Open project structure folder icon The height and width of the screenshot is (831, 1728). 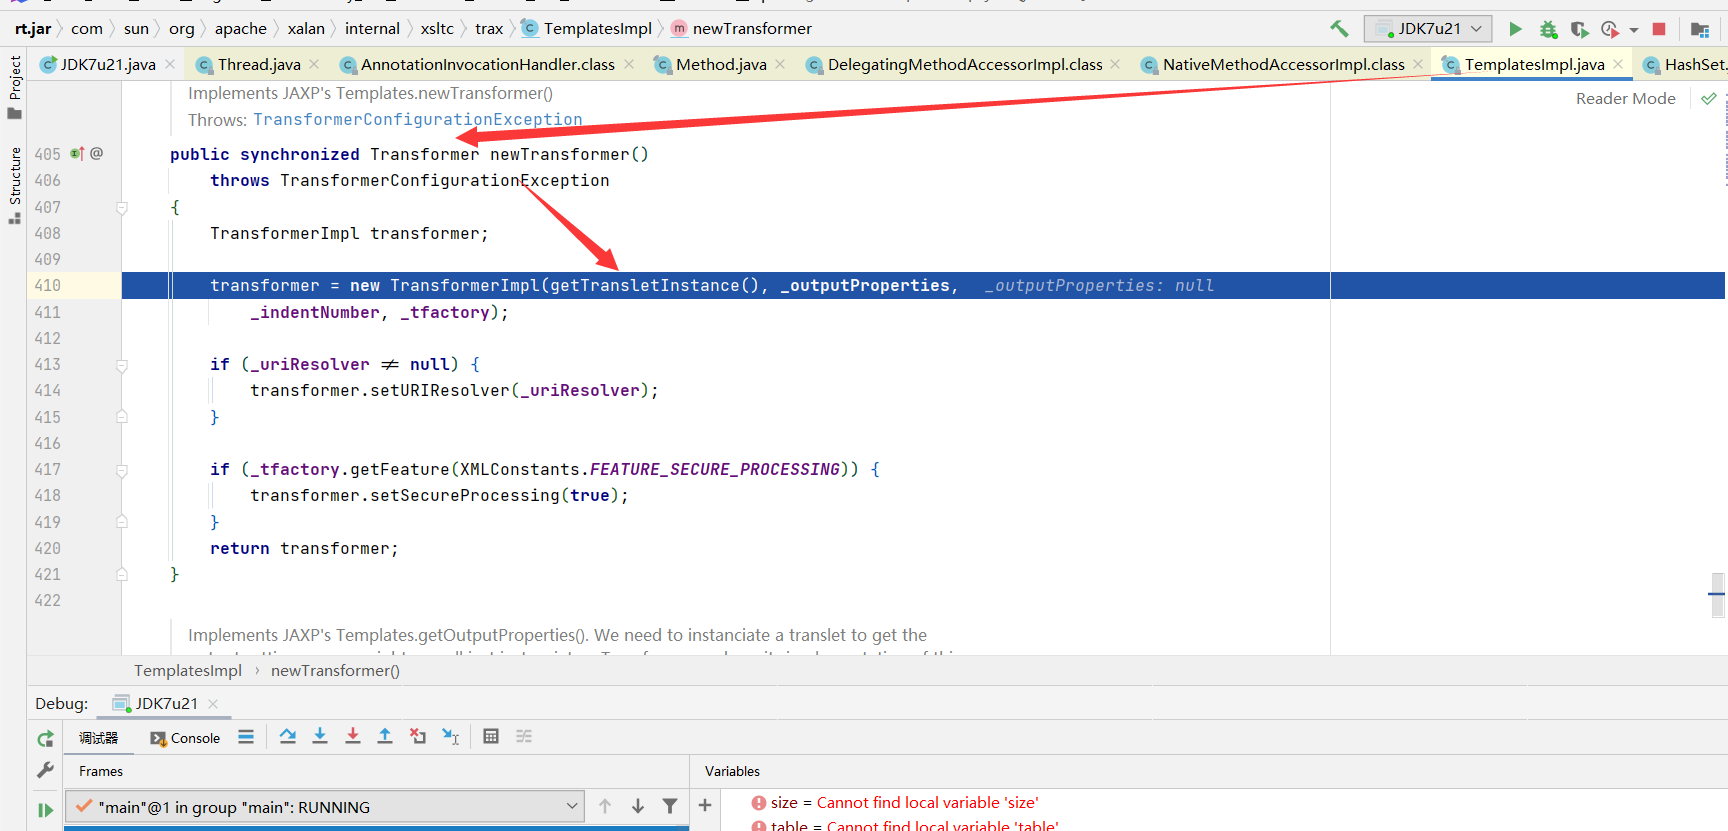coord(1699,29)
